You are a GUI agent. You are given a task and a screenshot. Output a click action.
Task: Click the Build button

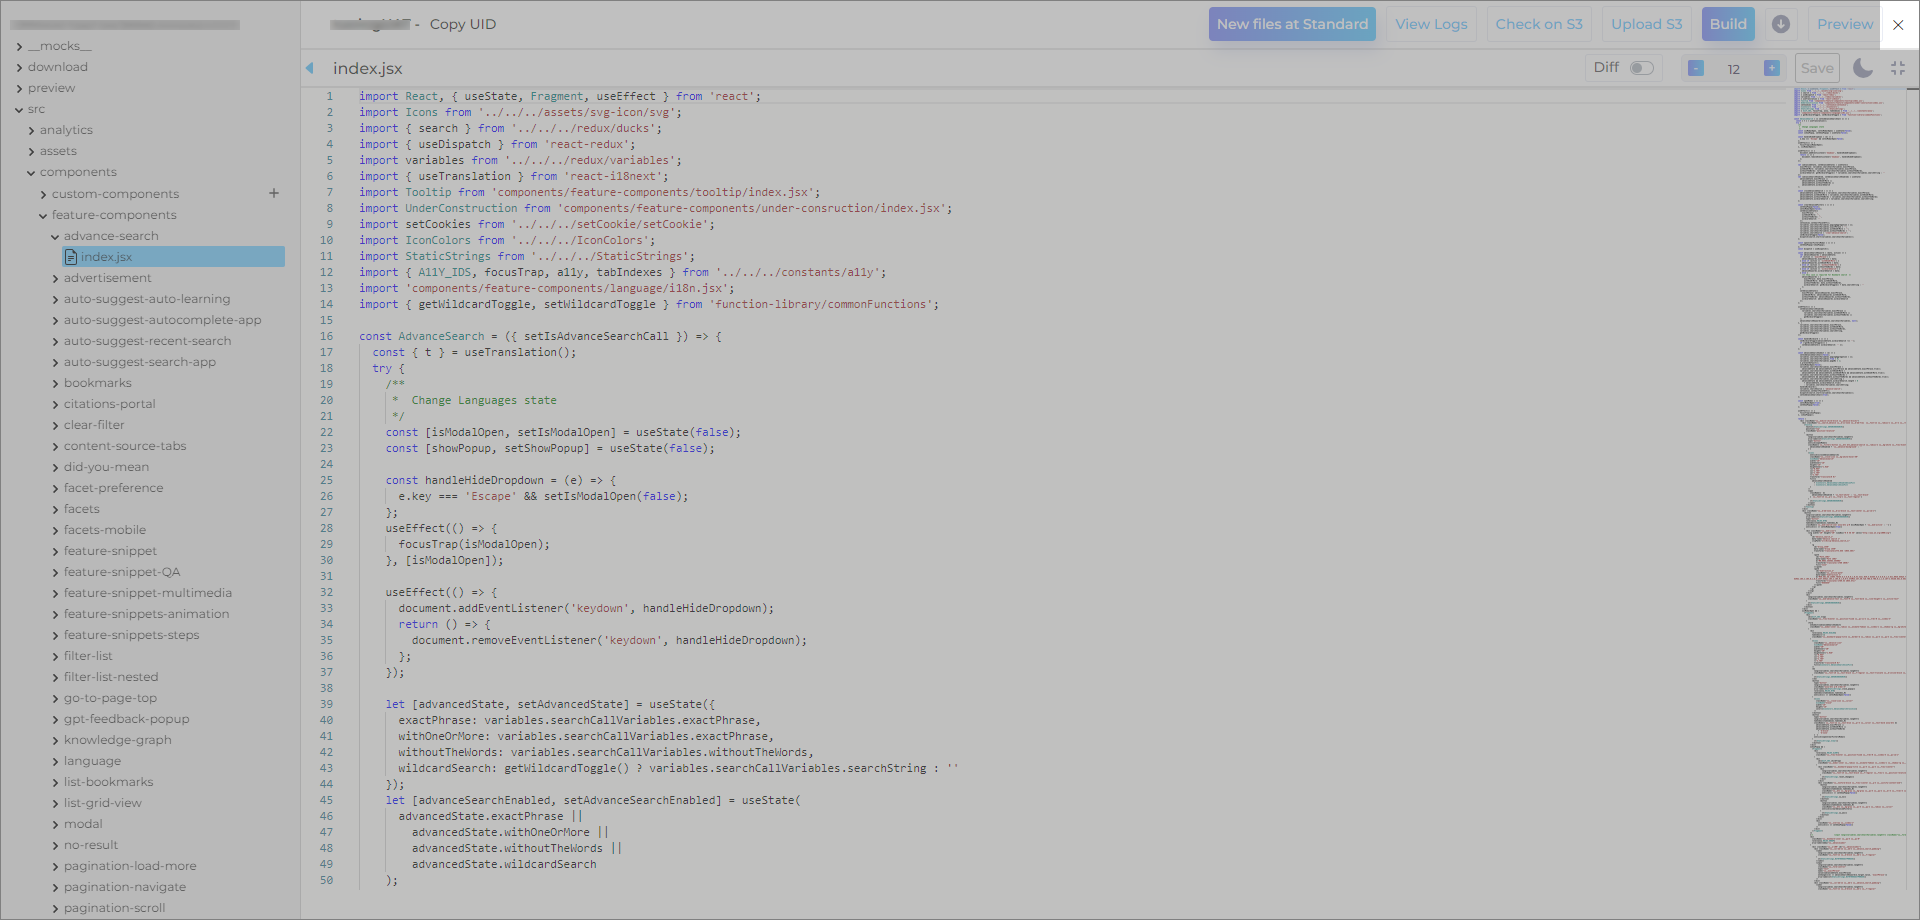(1727, 24)
